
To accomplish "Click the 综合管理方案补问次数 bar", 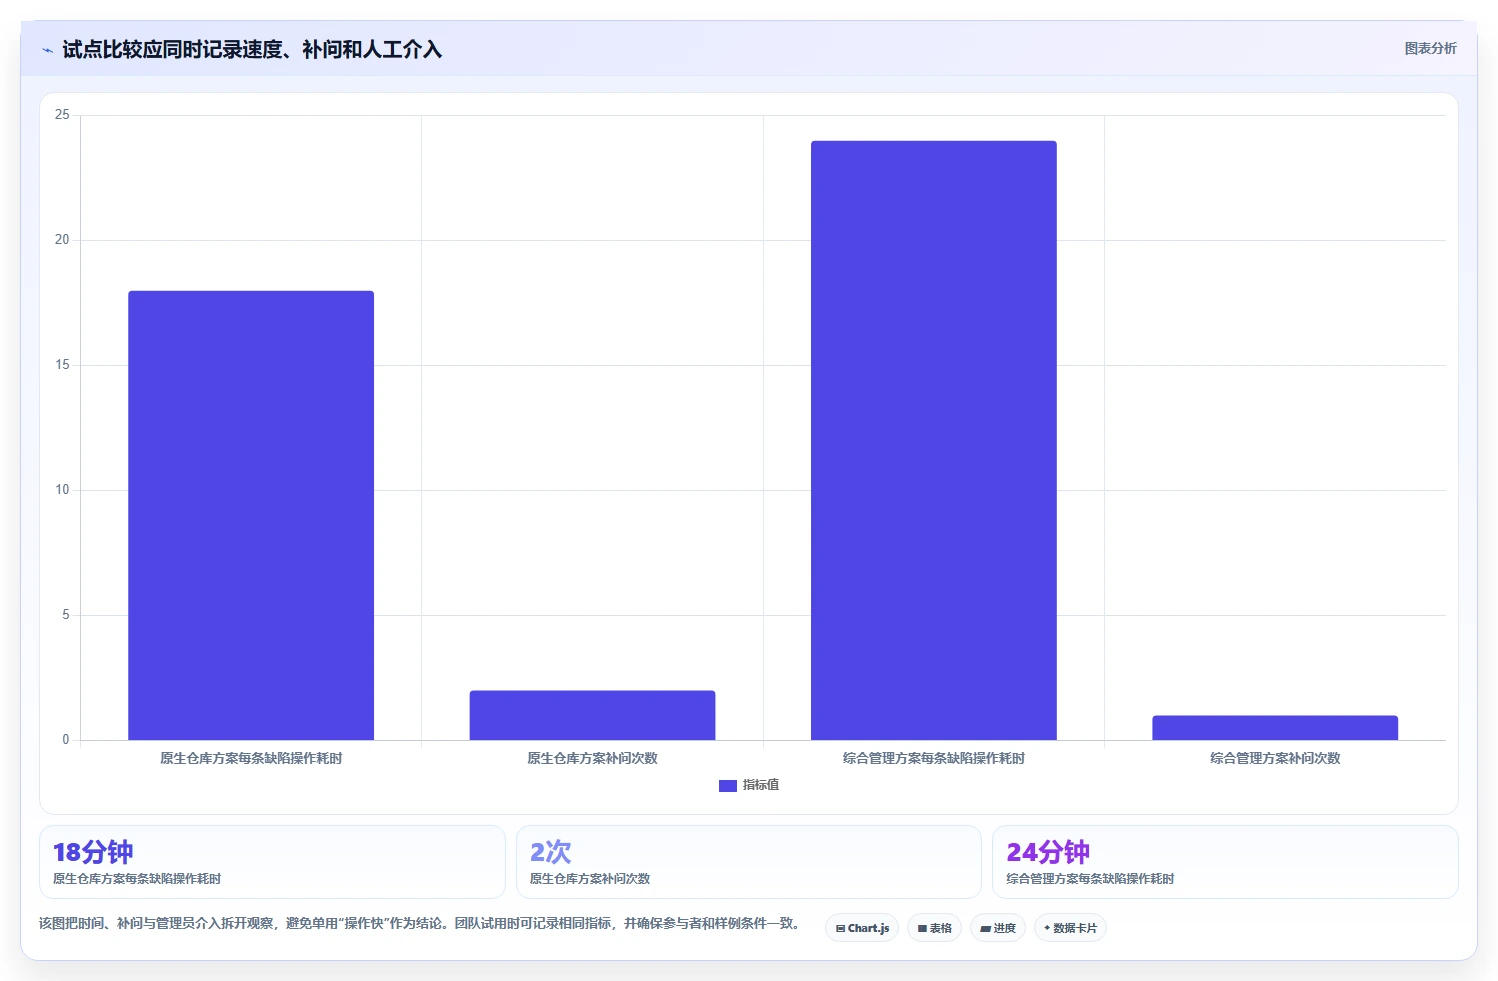I will 1275,728.
